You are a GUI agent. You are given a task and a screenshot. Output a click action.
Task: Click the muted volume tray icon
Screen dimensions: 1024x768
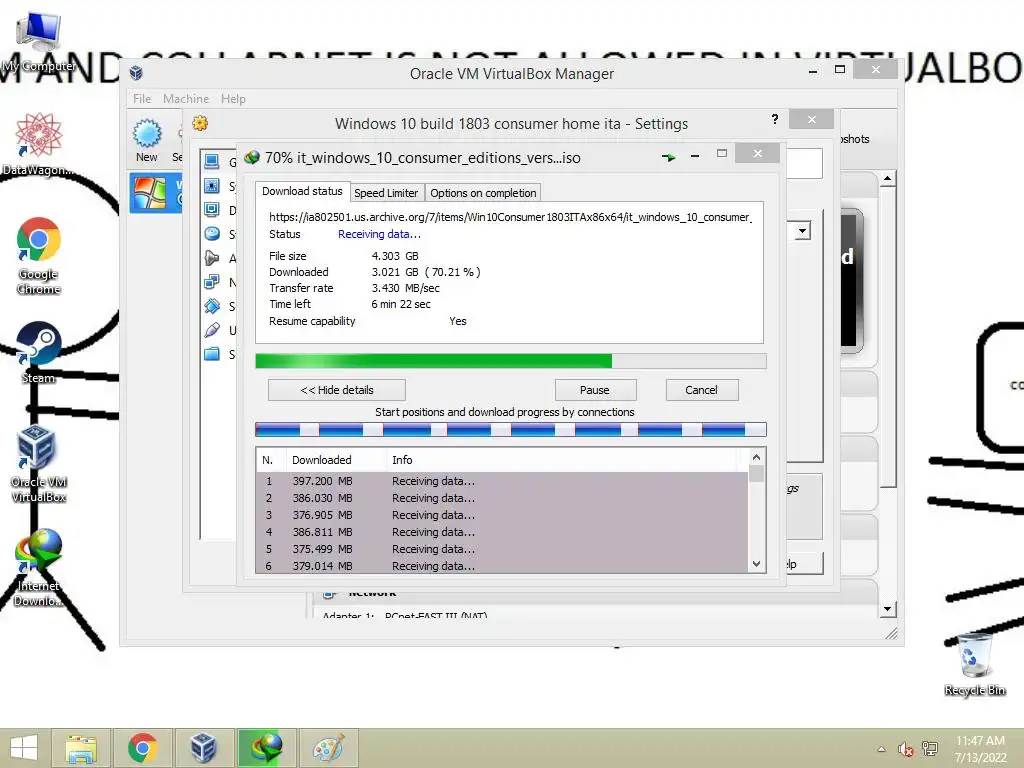click(905, 749)
